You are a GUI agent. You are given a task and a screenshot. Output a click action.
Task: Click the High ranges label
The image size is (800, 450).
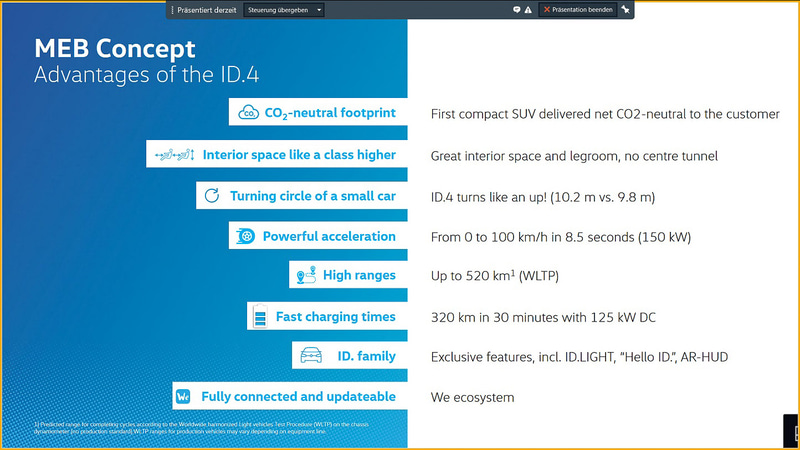click(x=359, y=275)
